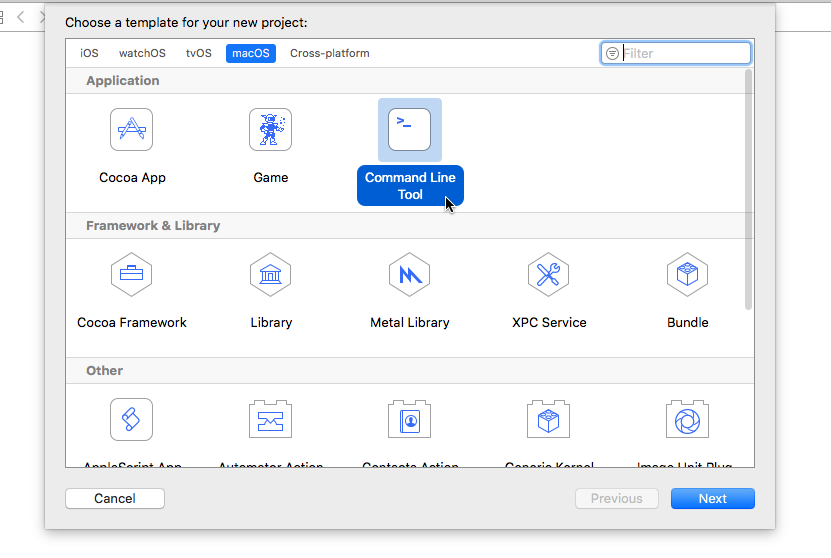Click the Cancel button
831x558 pixels.
[x=115, y=499]
